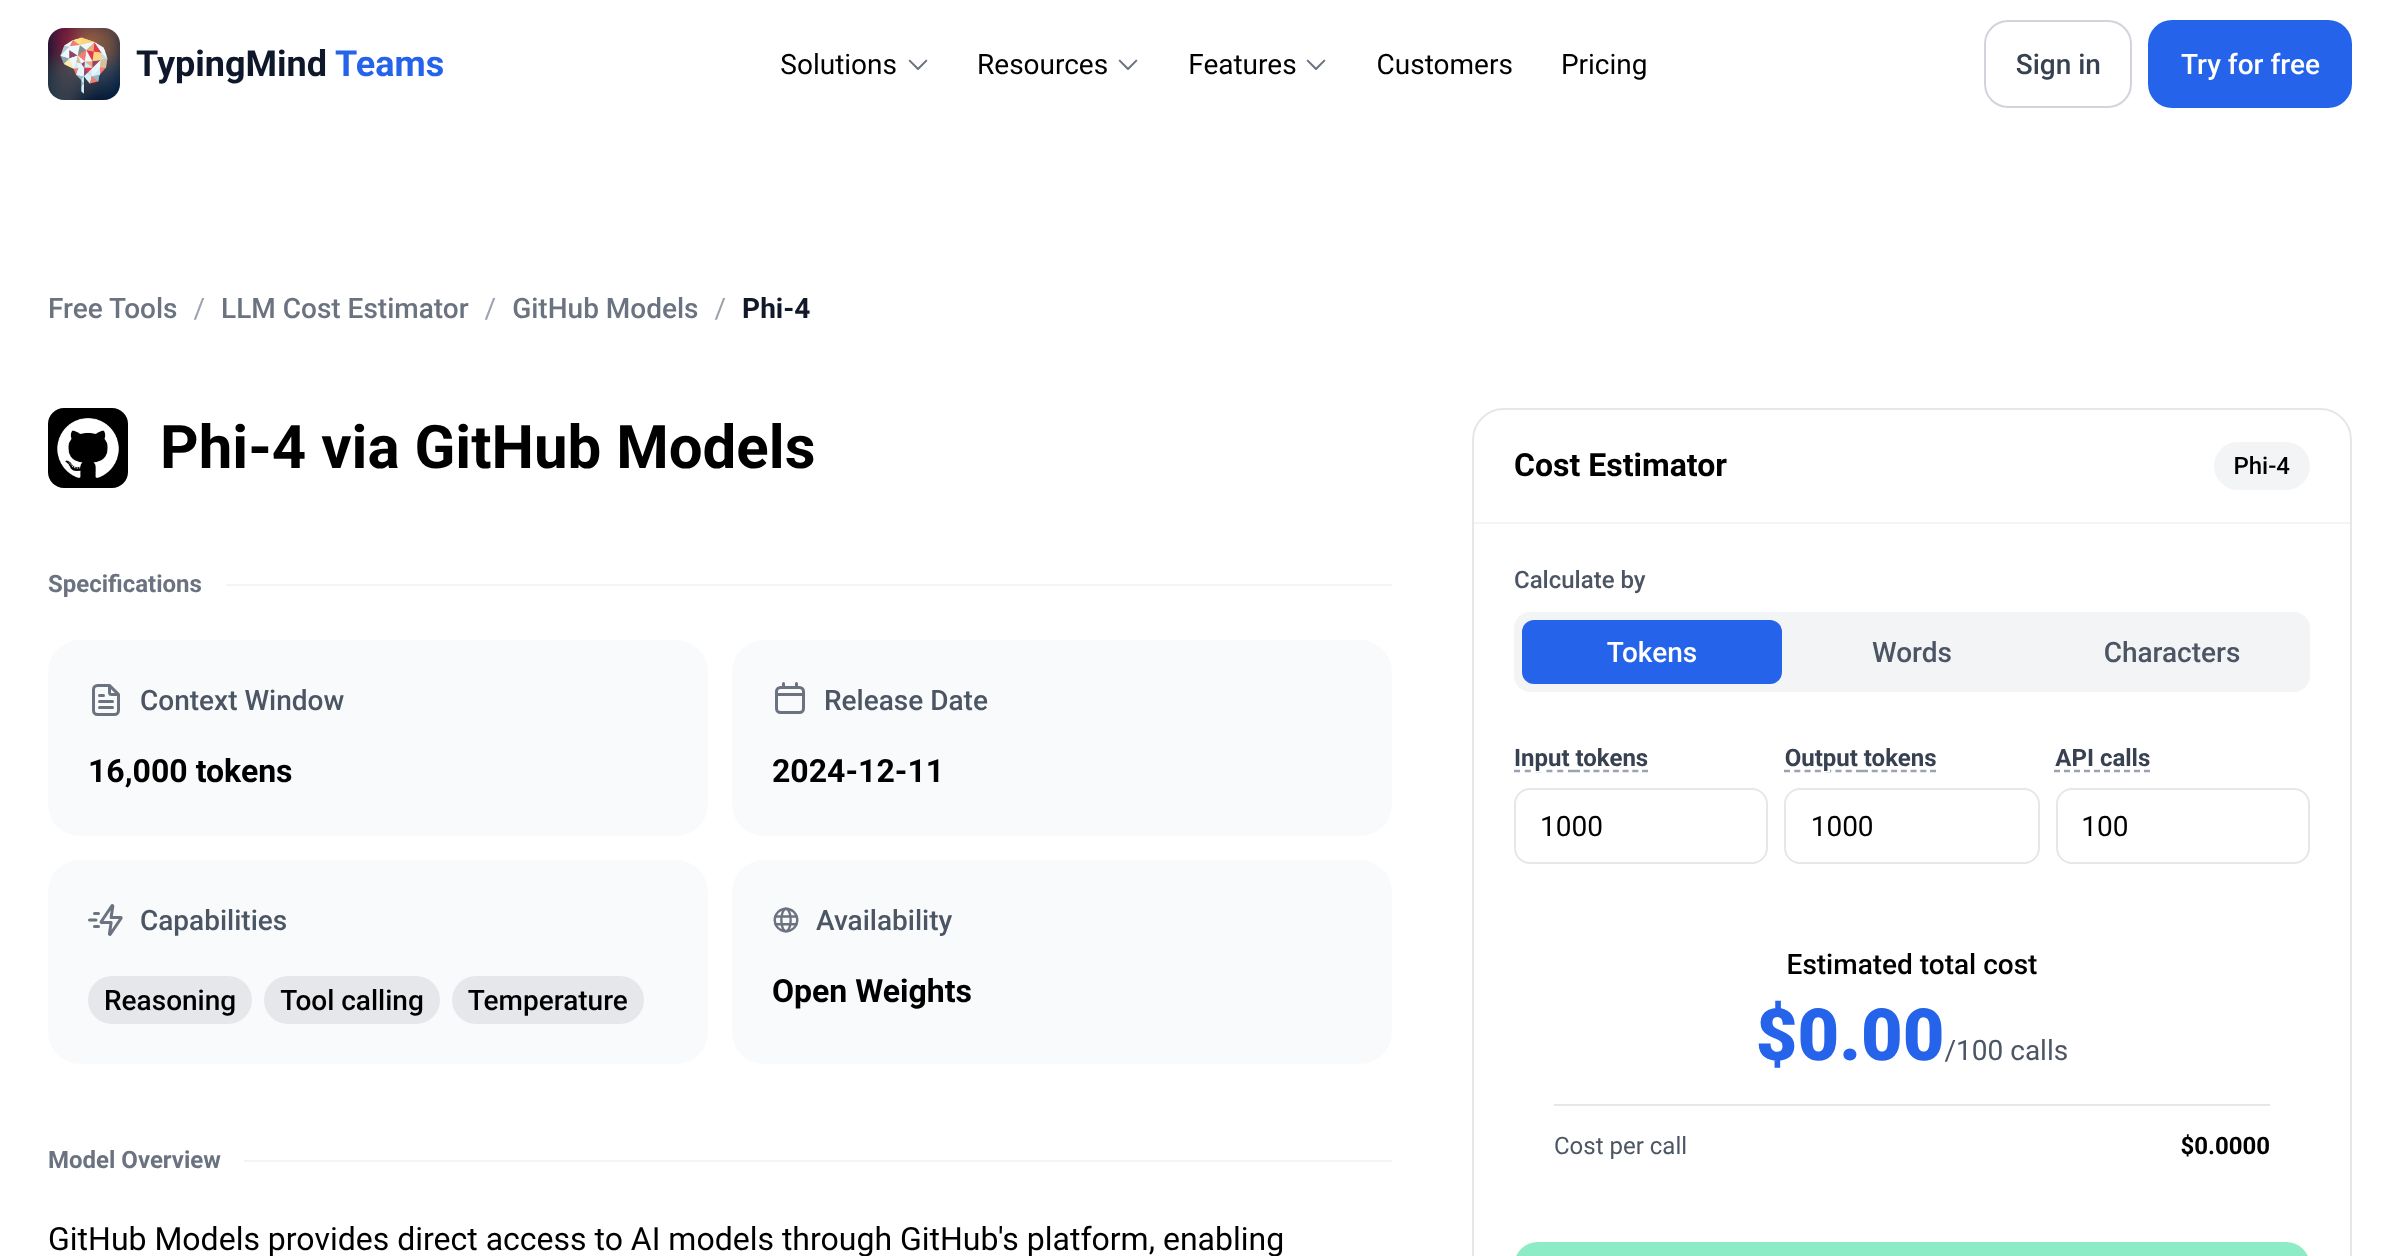Image resolution: width=2400 pixels, height=1256 pixels.
Task: Click the Phi-4 breadcrumb item
Action: click(x=776, y=308)
